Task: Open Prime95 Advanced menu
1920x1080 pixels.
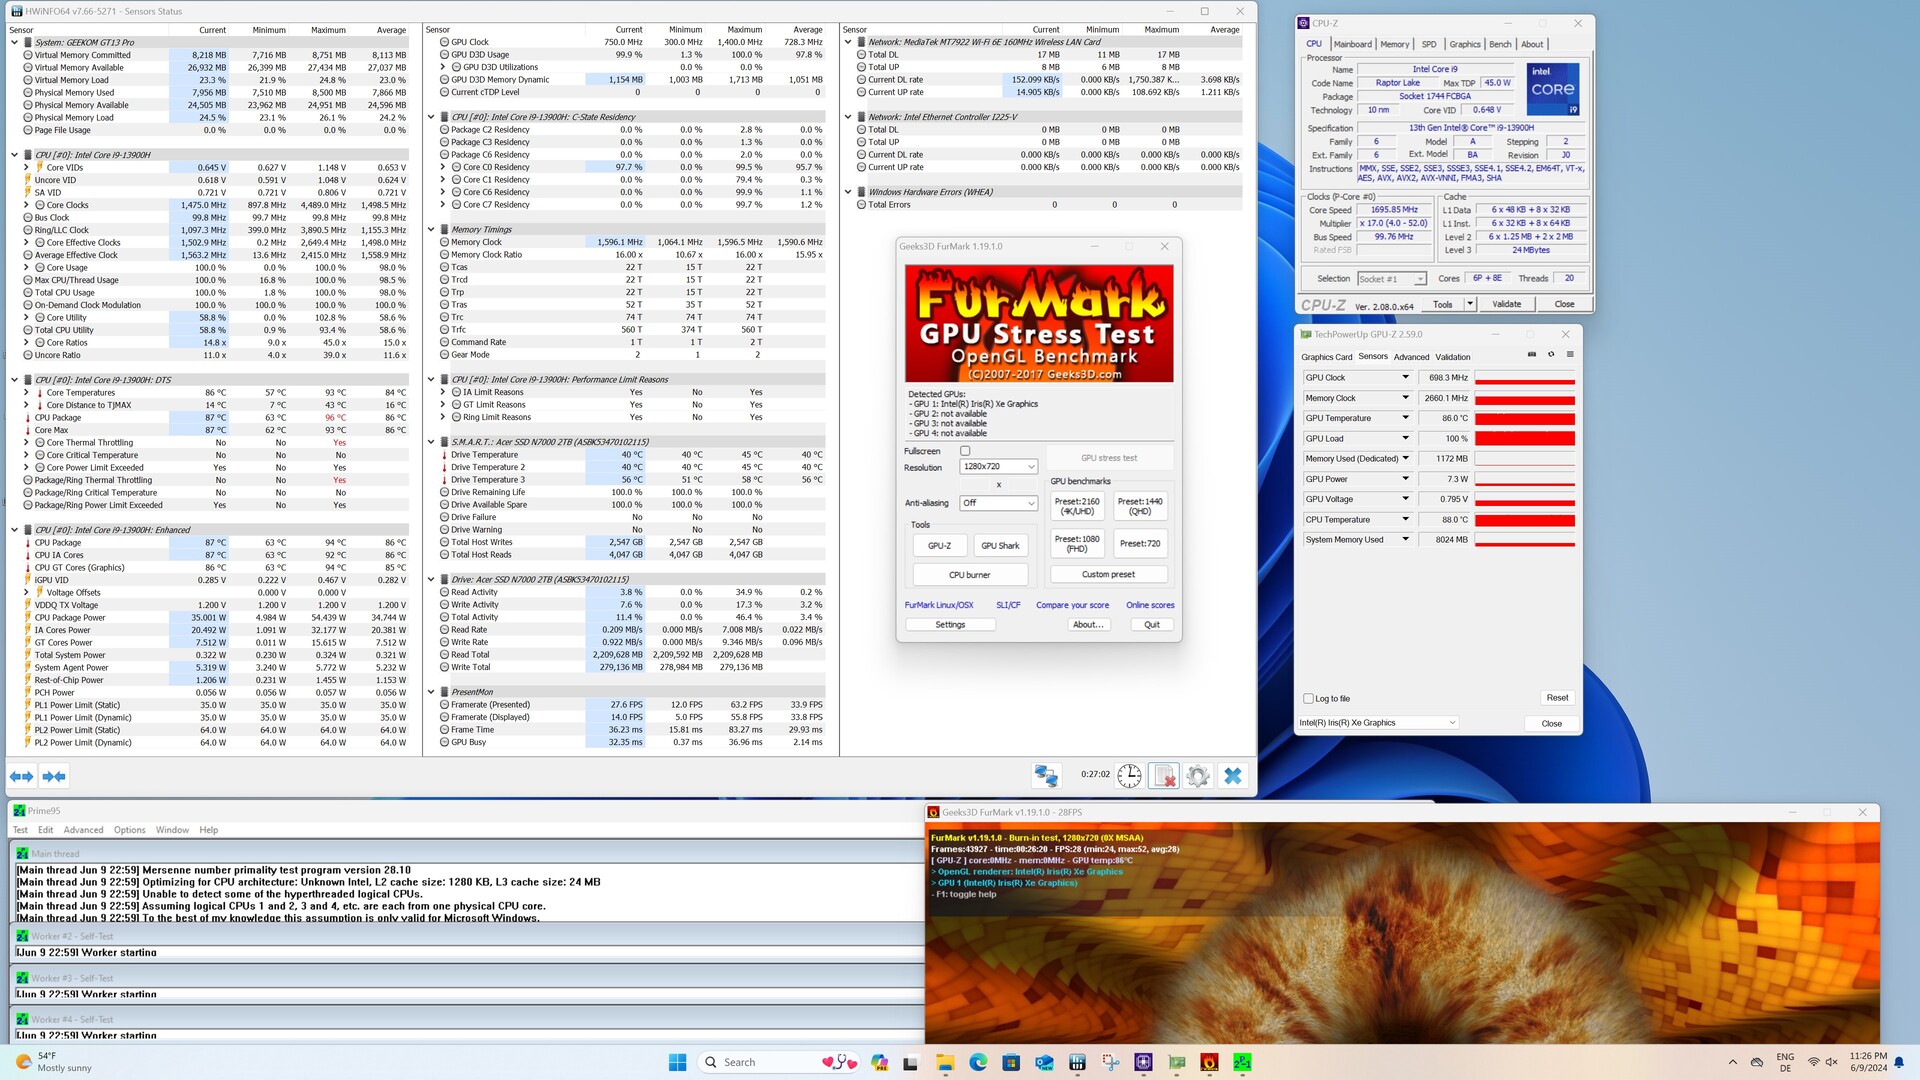Action: (83, 830)
